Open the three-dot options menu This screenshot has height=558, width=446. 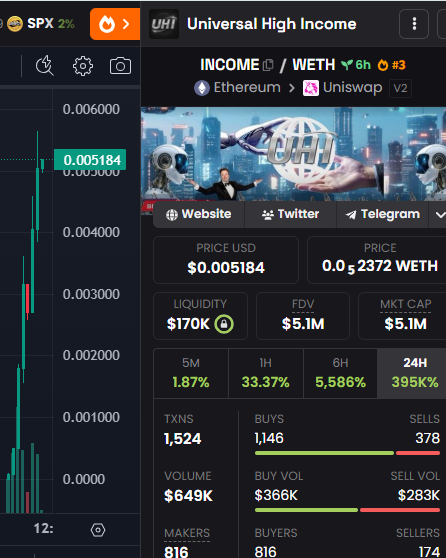pyautogui.click(x=414, y=24)
